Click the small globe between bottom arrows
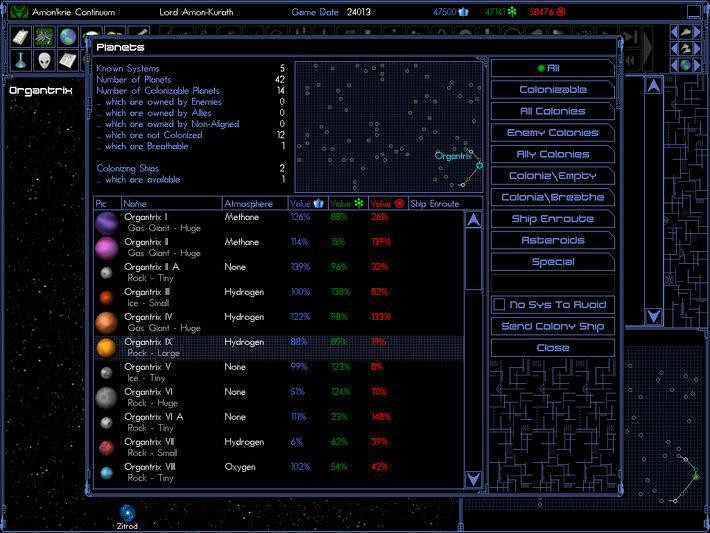The width and height of the screenshot is (710, 533). click(686, 65)
